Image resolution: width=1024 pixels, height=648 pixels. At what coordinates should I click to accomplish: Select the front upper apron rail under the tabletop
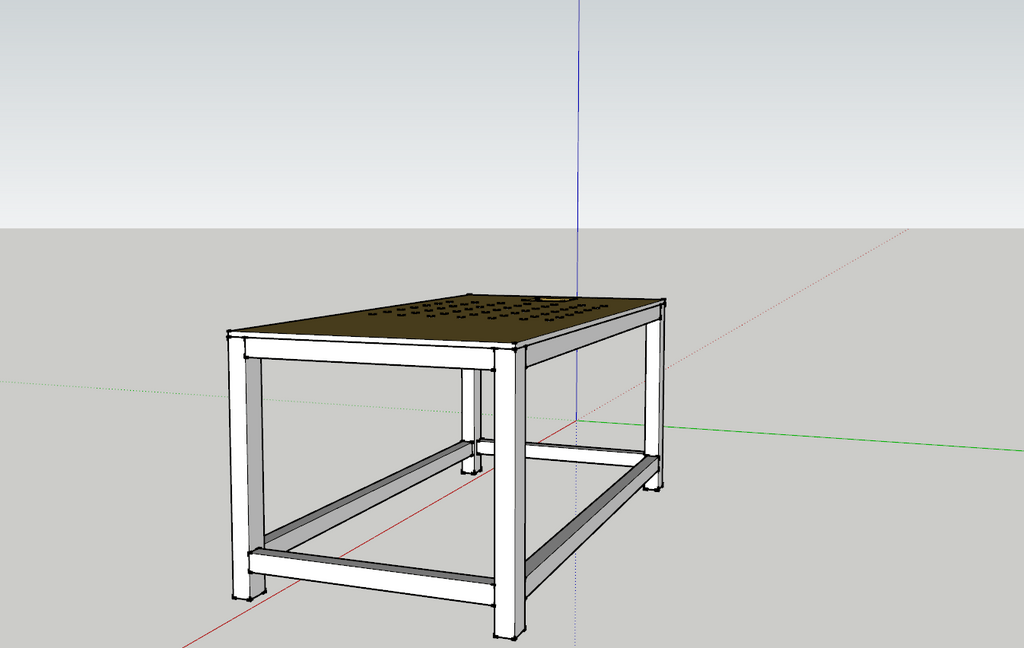coord(369,353)
